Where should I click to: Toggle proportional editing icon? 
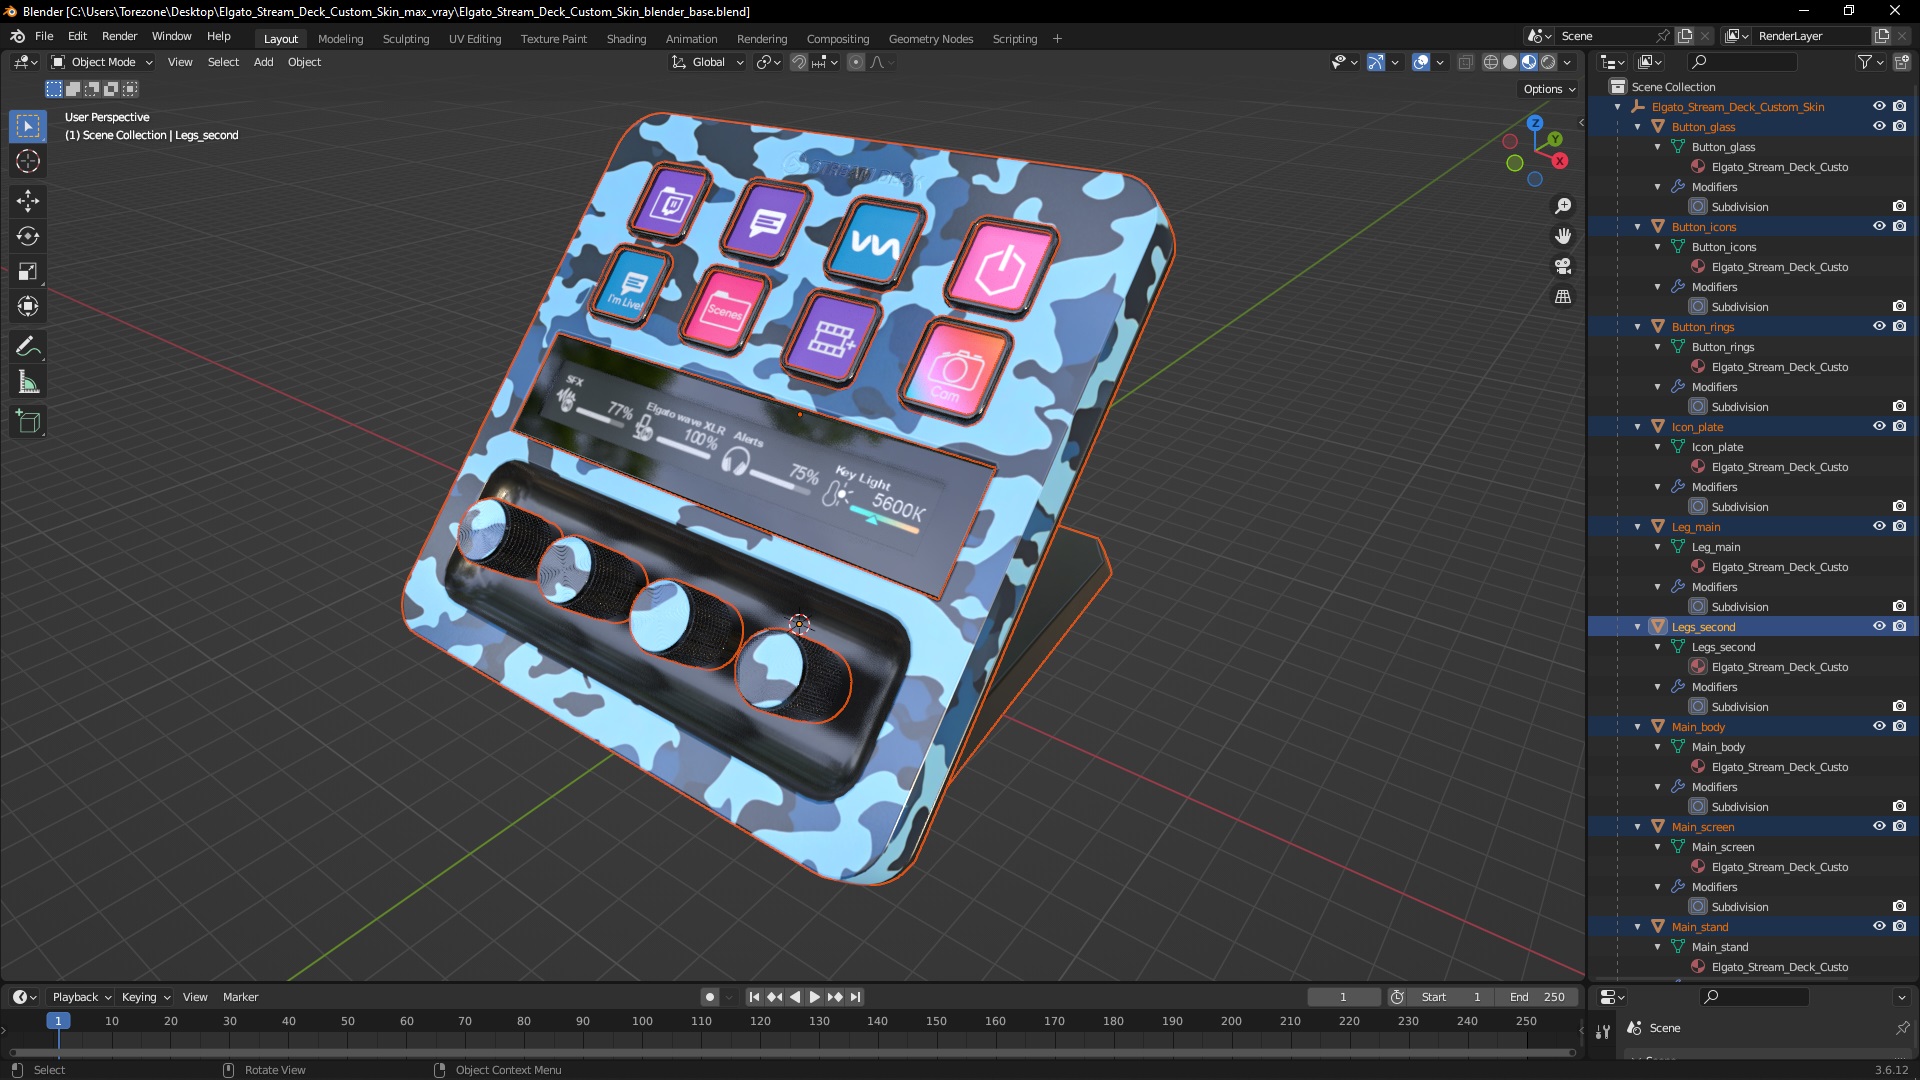[856, 62]
